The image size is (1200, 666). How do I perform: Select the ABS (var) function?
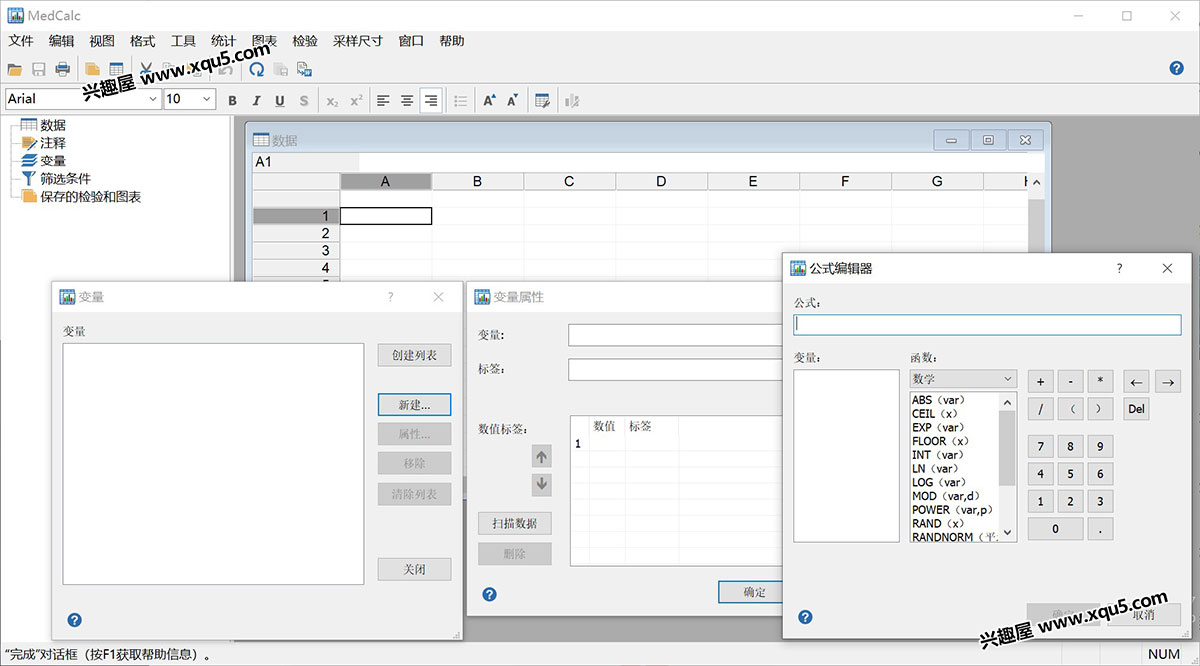[x=938, y=400]
